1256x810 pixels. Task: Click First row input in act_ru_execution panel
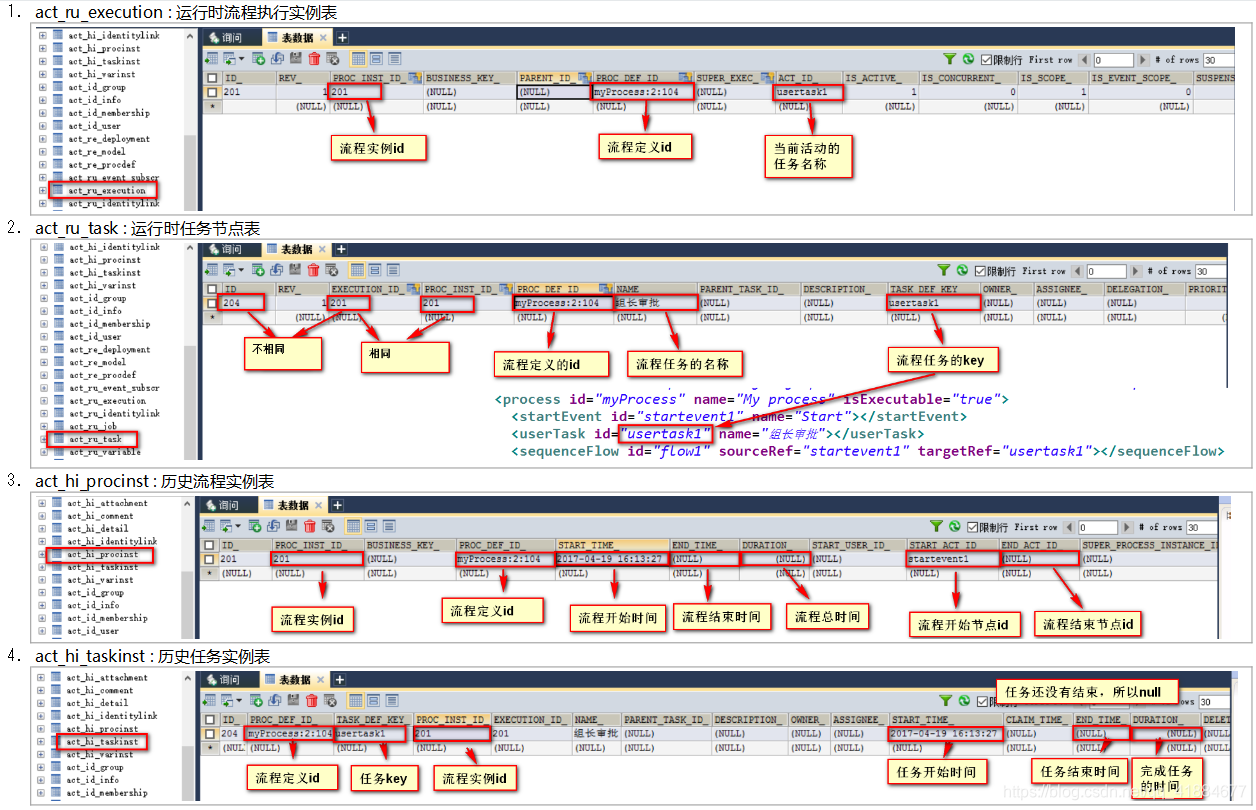tap(1114, 60)
